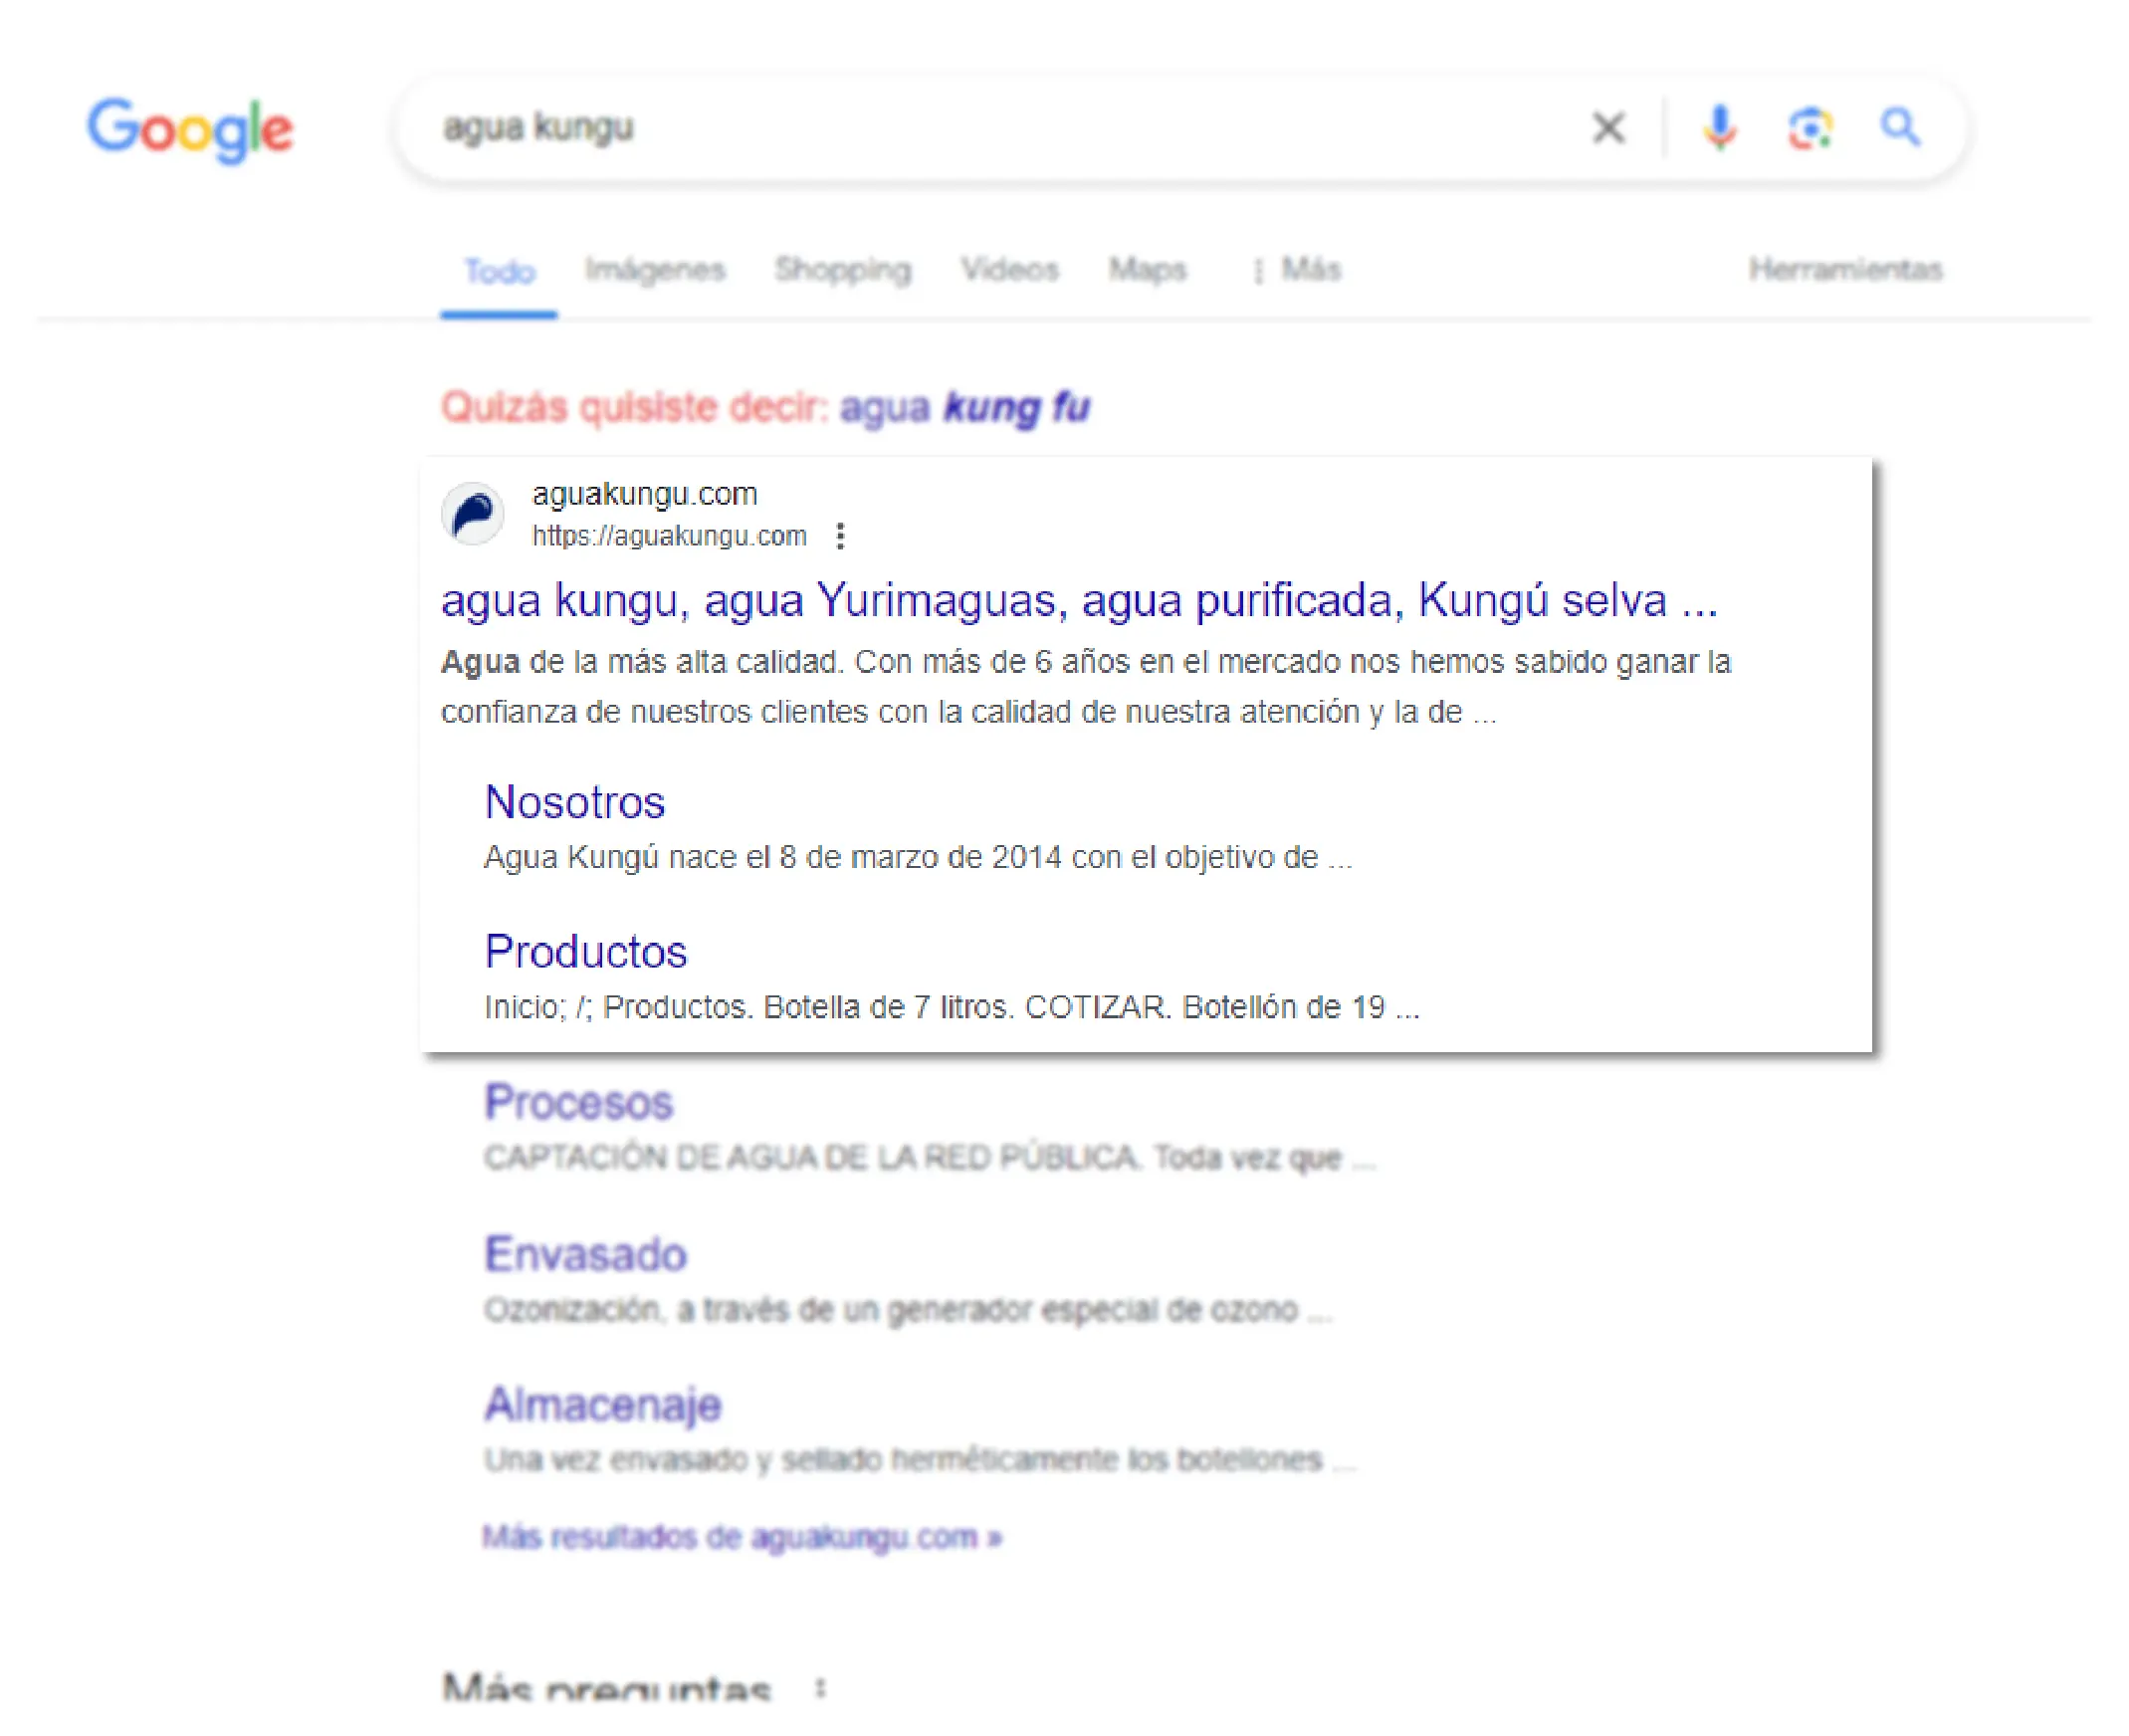Open three-dot menu beside aguakungu.com URL
The image size is (2129, 1736).
(840, 536)
